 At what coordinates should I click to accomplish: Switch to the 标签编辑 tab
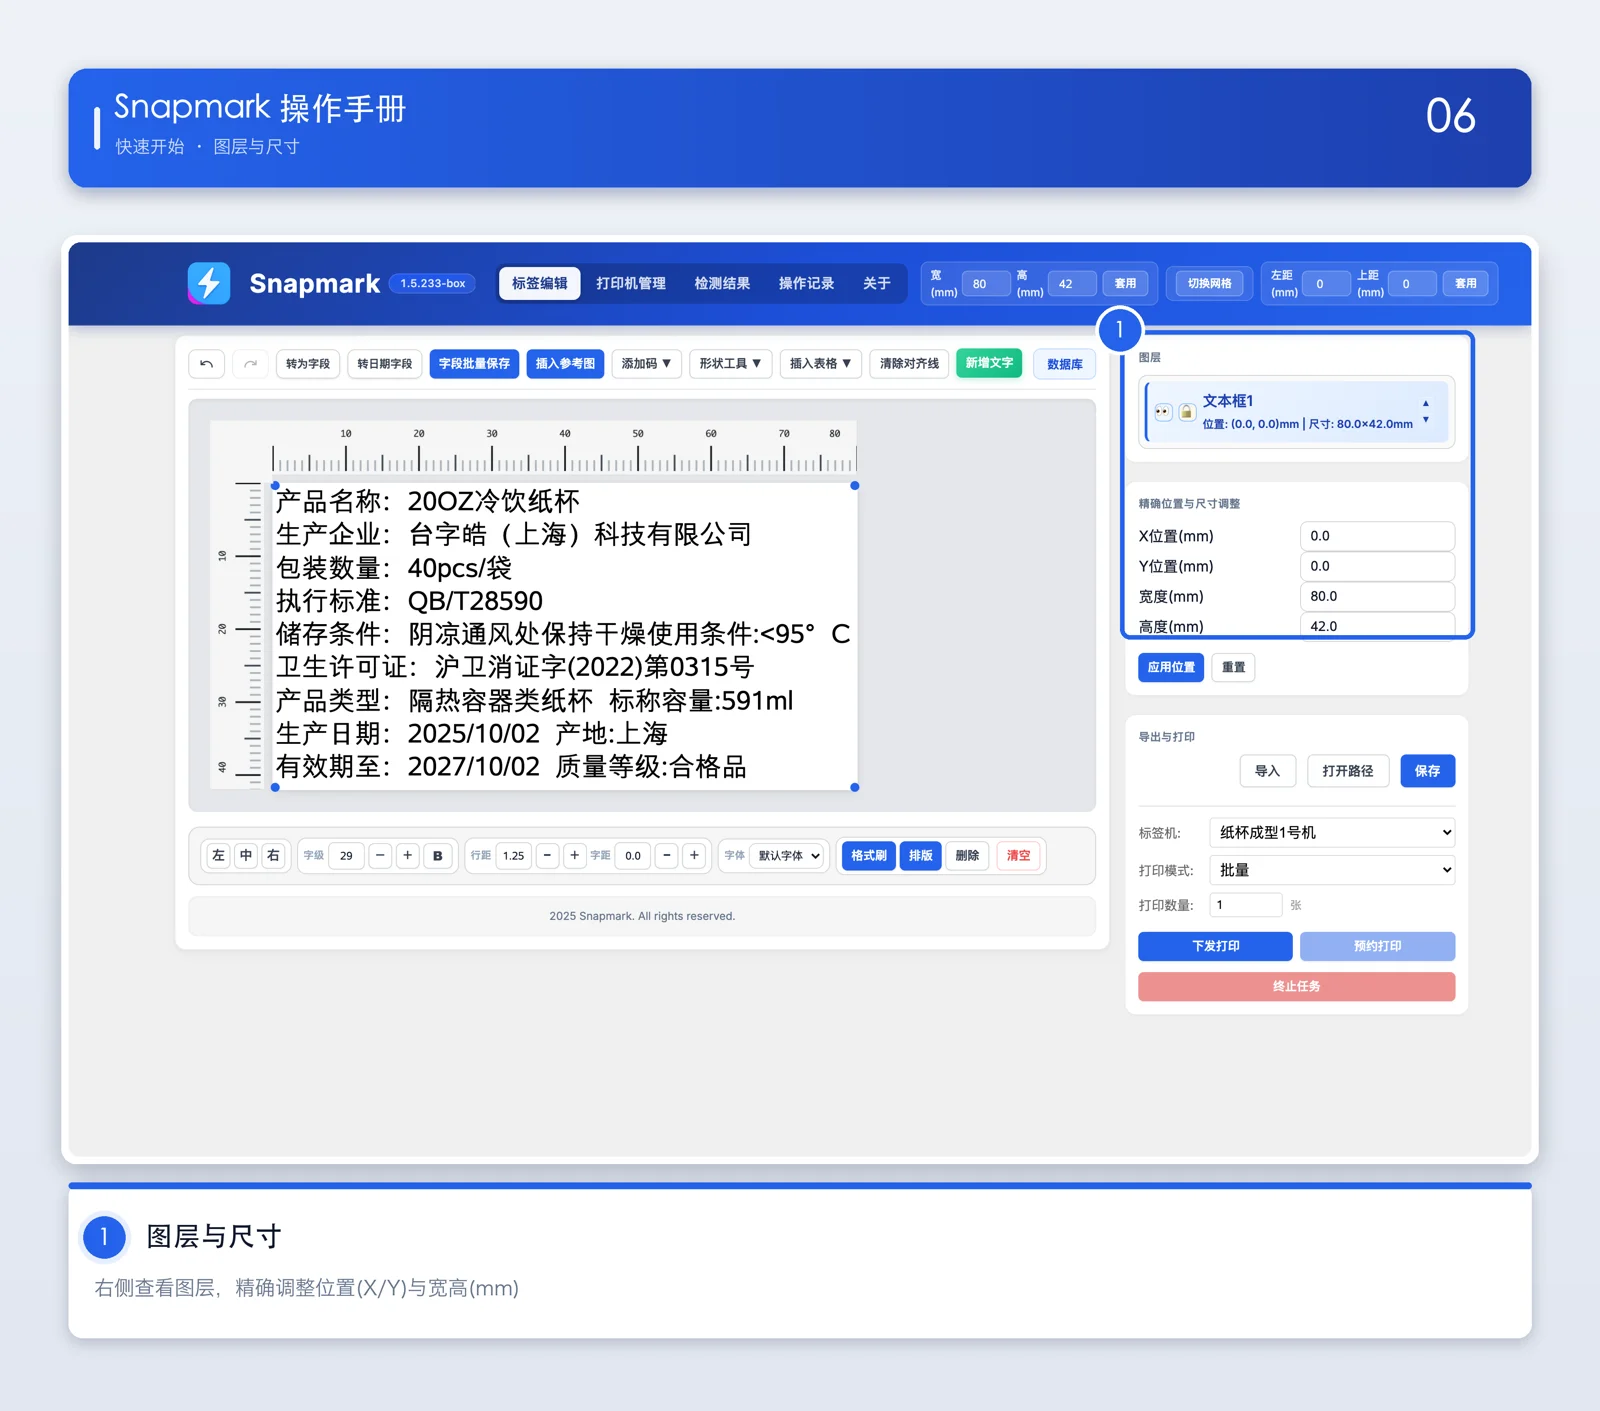pos(540,284)
